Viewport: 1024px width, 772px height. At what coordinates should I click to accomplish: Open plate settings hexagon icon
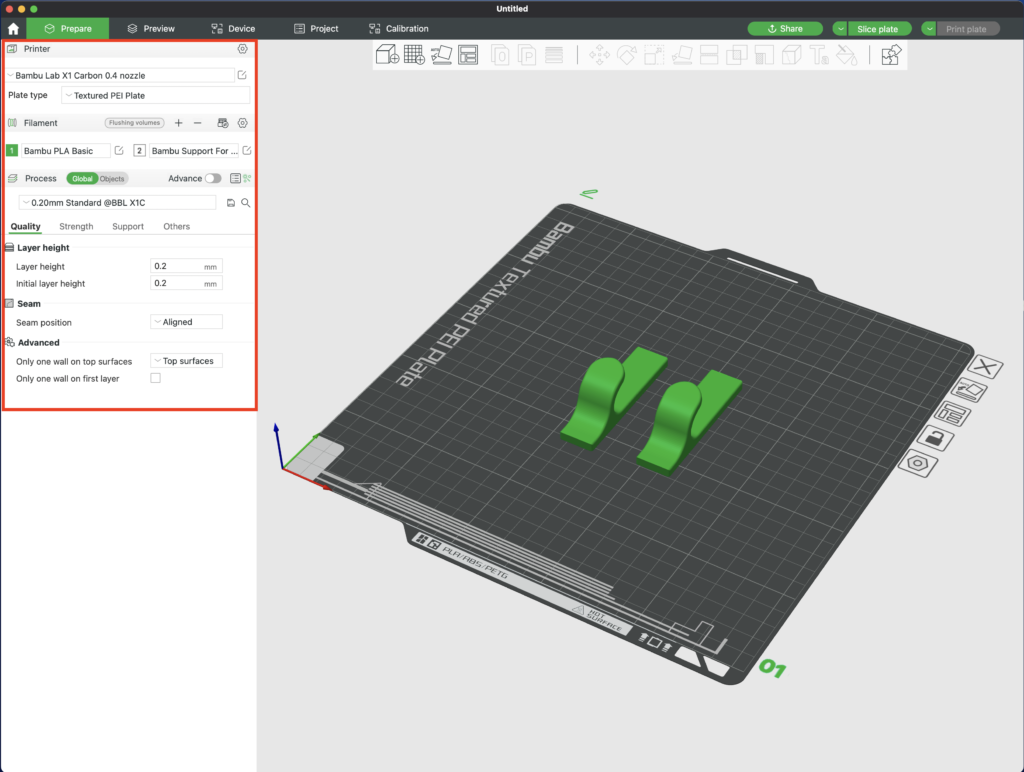[x=918, y=463]
